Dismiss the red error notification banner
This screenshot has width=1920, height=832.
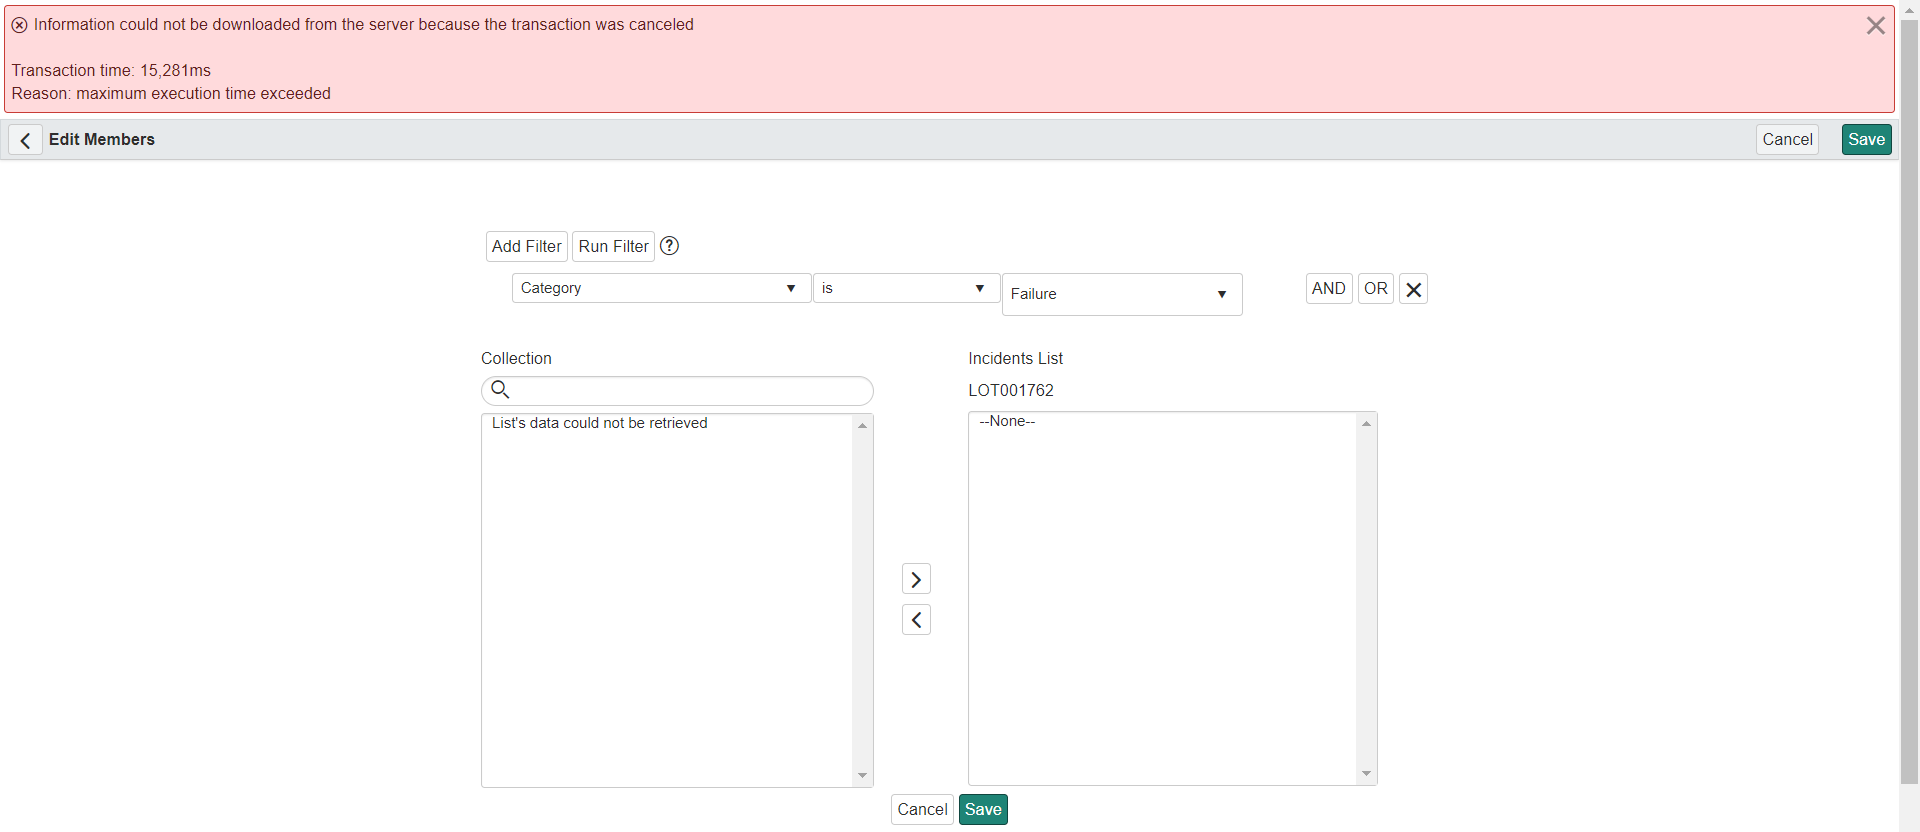click(x=1875, y=26)
